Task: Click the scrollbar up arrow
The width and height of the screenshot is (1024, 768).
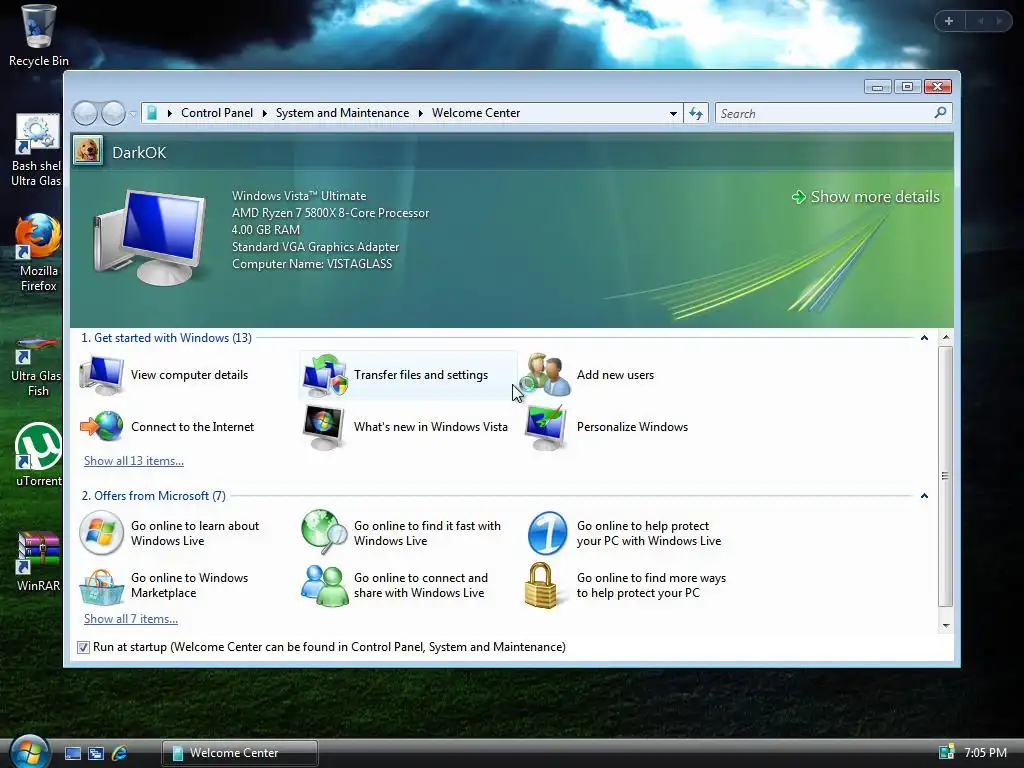Action: point(946,338)
